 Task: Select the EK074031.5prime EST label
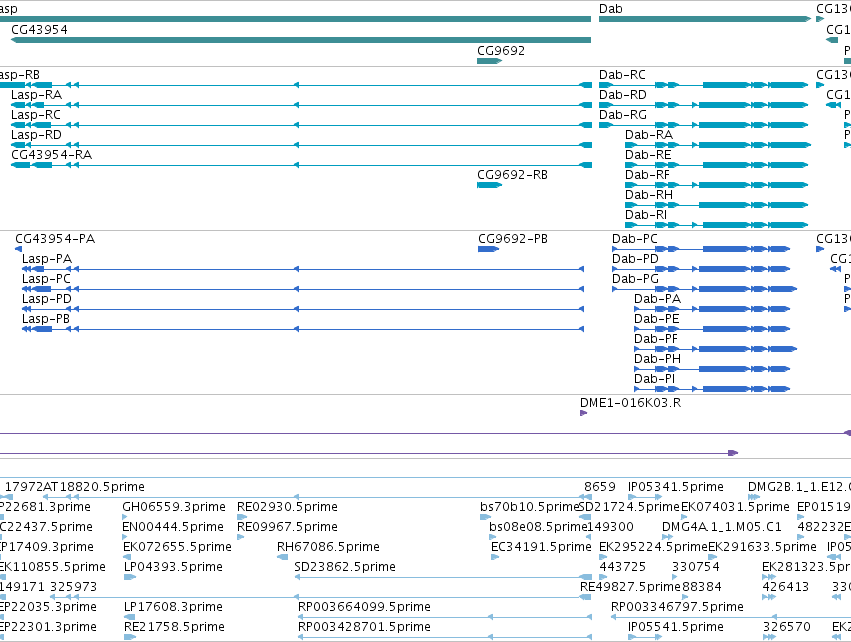735,507
